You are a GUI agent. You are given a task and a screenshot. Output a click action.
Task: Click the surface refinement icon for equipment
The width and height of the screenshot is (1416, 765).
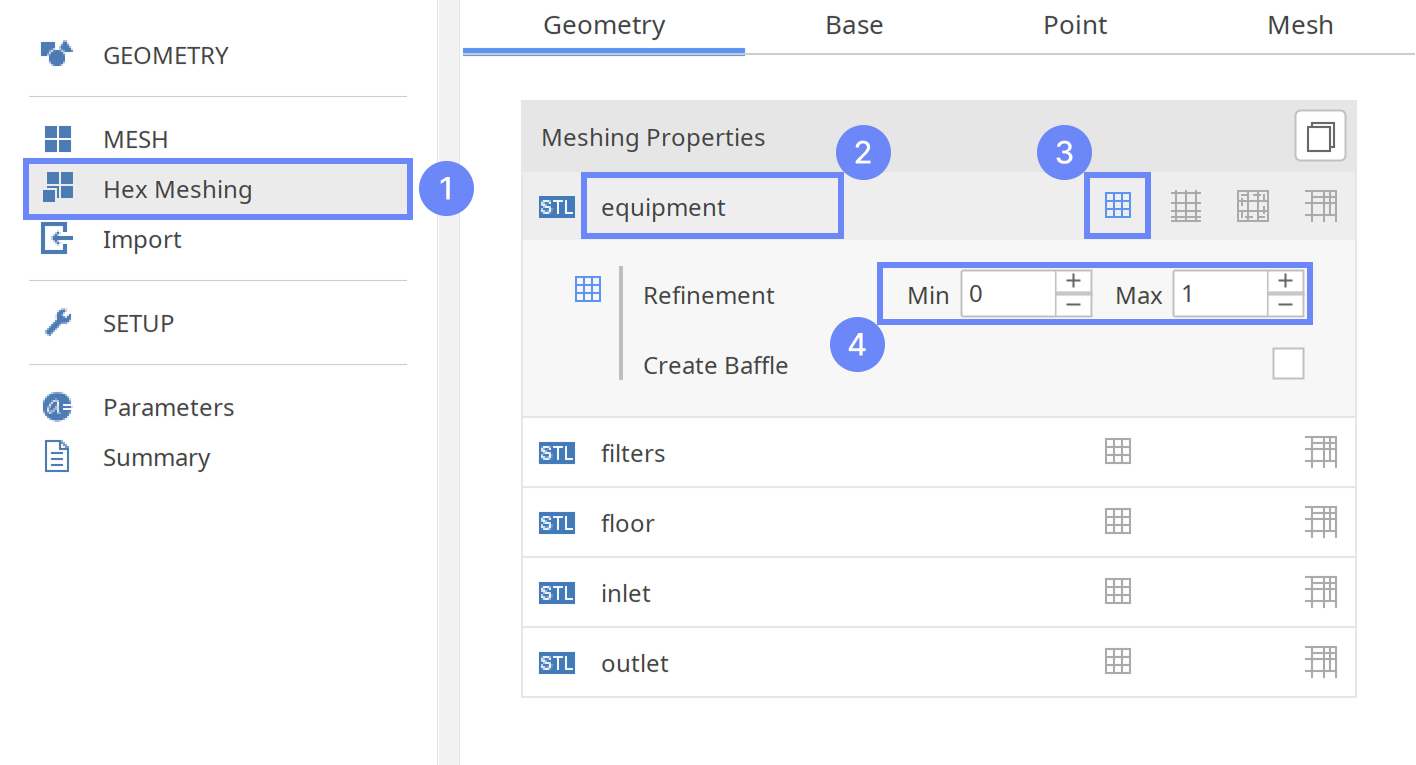click(1117, 206)
